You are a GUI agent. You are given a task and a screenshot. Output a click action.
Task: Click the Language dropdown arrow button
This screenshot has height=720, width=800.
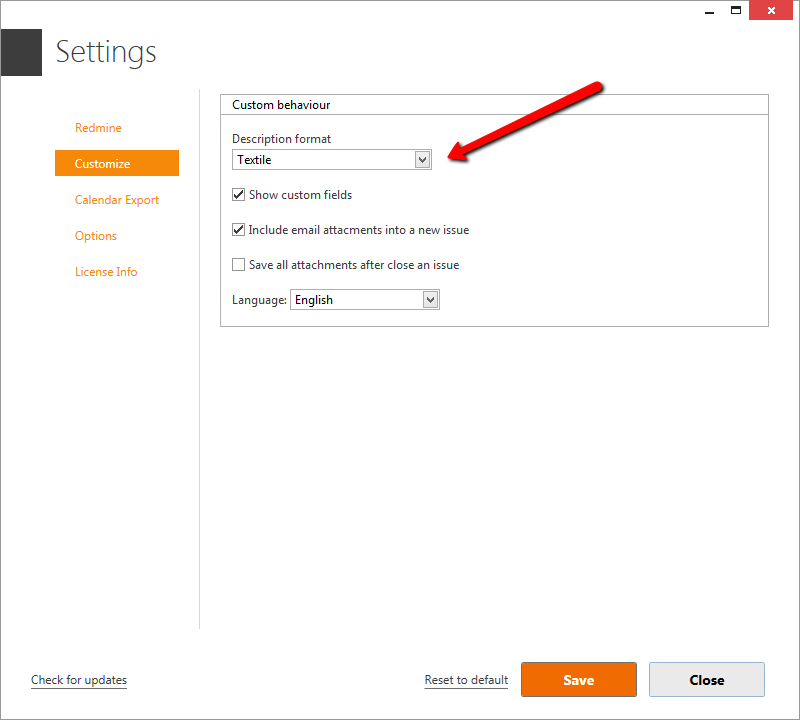(430, 300)
